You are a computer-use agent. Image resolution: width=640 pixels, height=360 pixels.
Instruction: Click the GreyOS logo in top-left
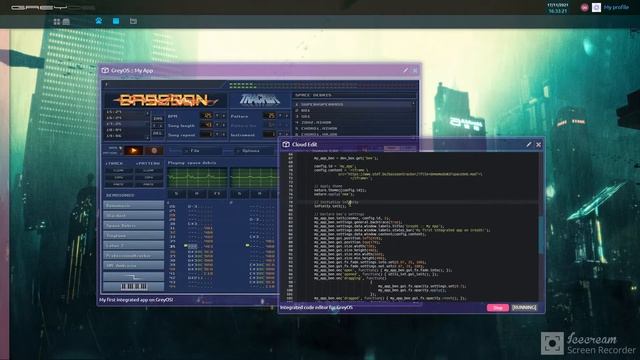tap(52, 7)
